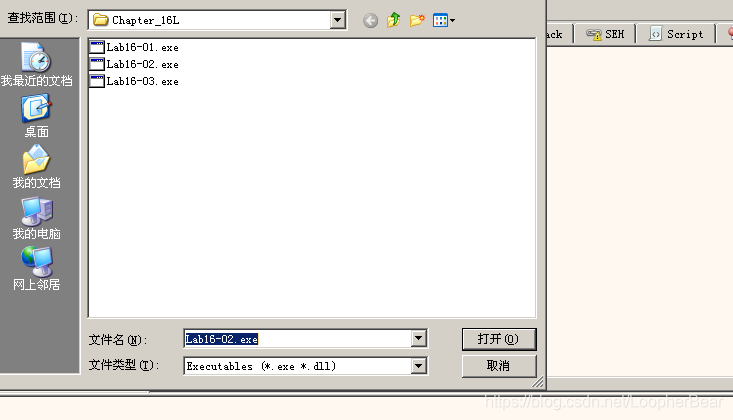This screenshot has height=420, width=733.
Task: Click the Executables file type field
Action: [298, 366]
